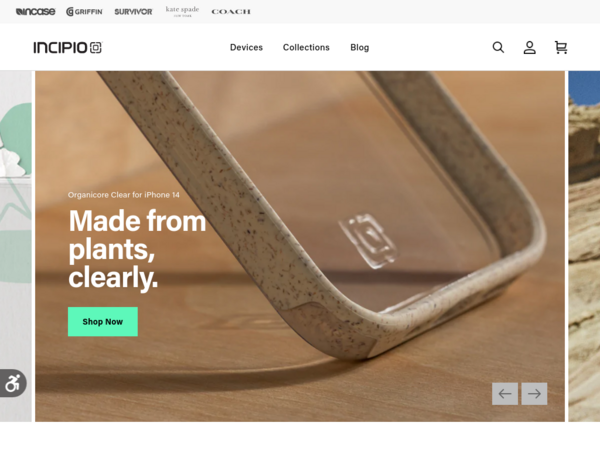Open the account profile icon
Image resolution: width=600 pixels, height=450 pixels.
pyautogui.click(x=530, y=47)
